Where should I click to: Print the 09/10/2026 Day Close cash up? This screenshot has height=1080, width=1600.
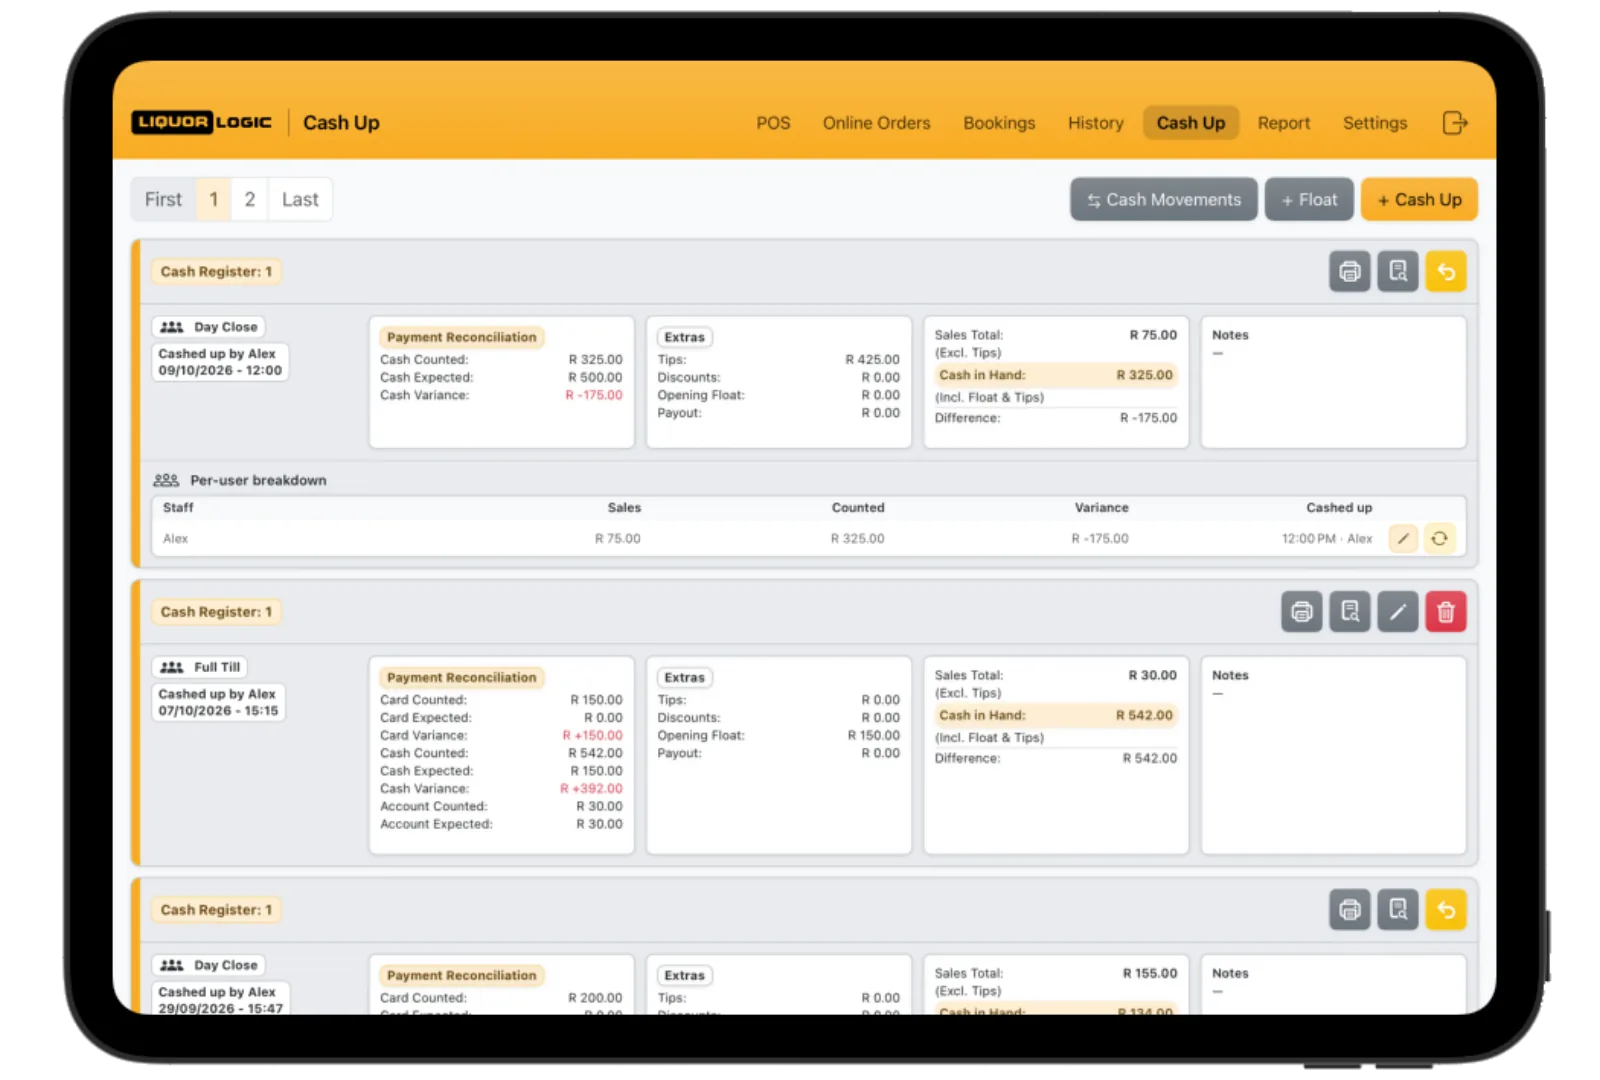click(1350, 271)
